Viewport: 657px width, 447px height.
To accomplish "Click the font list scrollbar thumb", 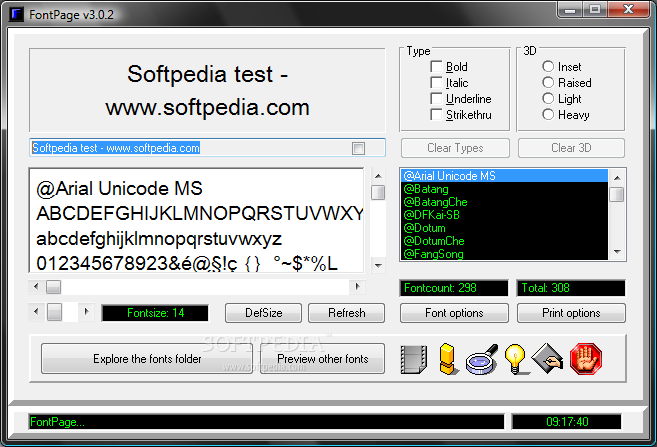I will click(x=617, y=194).
